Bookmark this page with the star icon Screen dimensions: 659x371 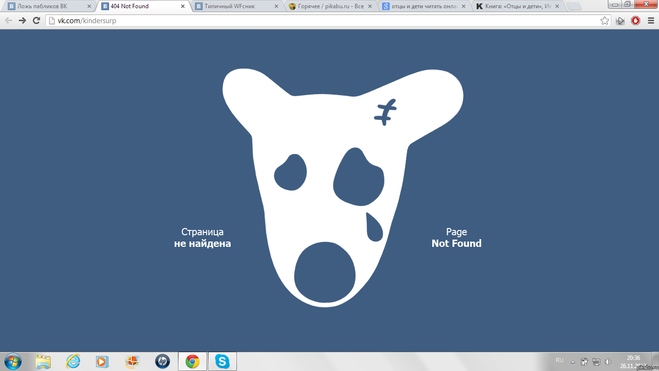(604, 20)
